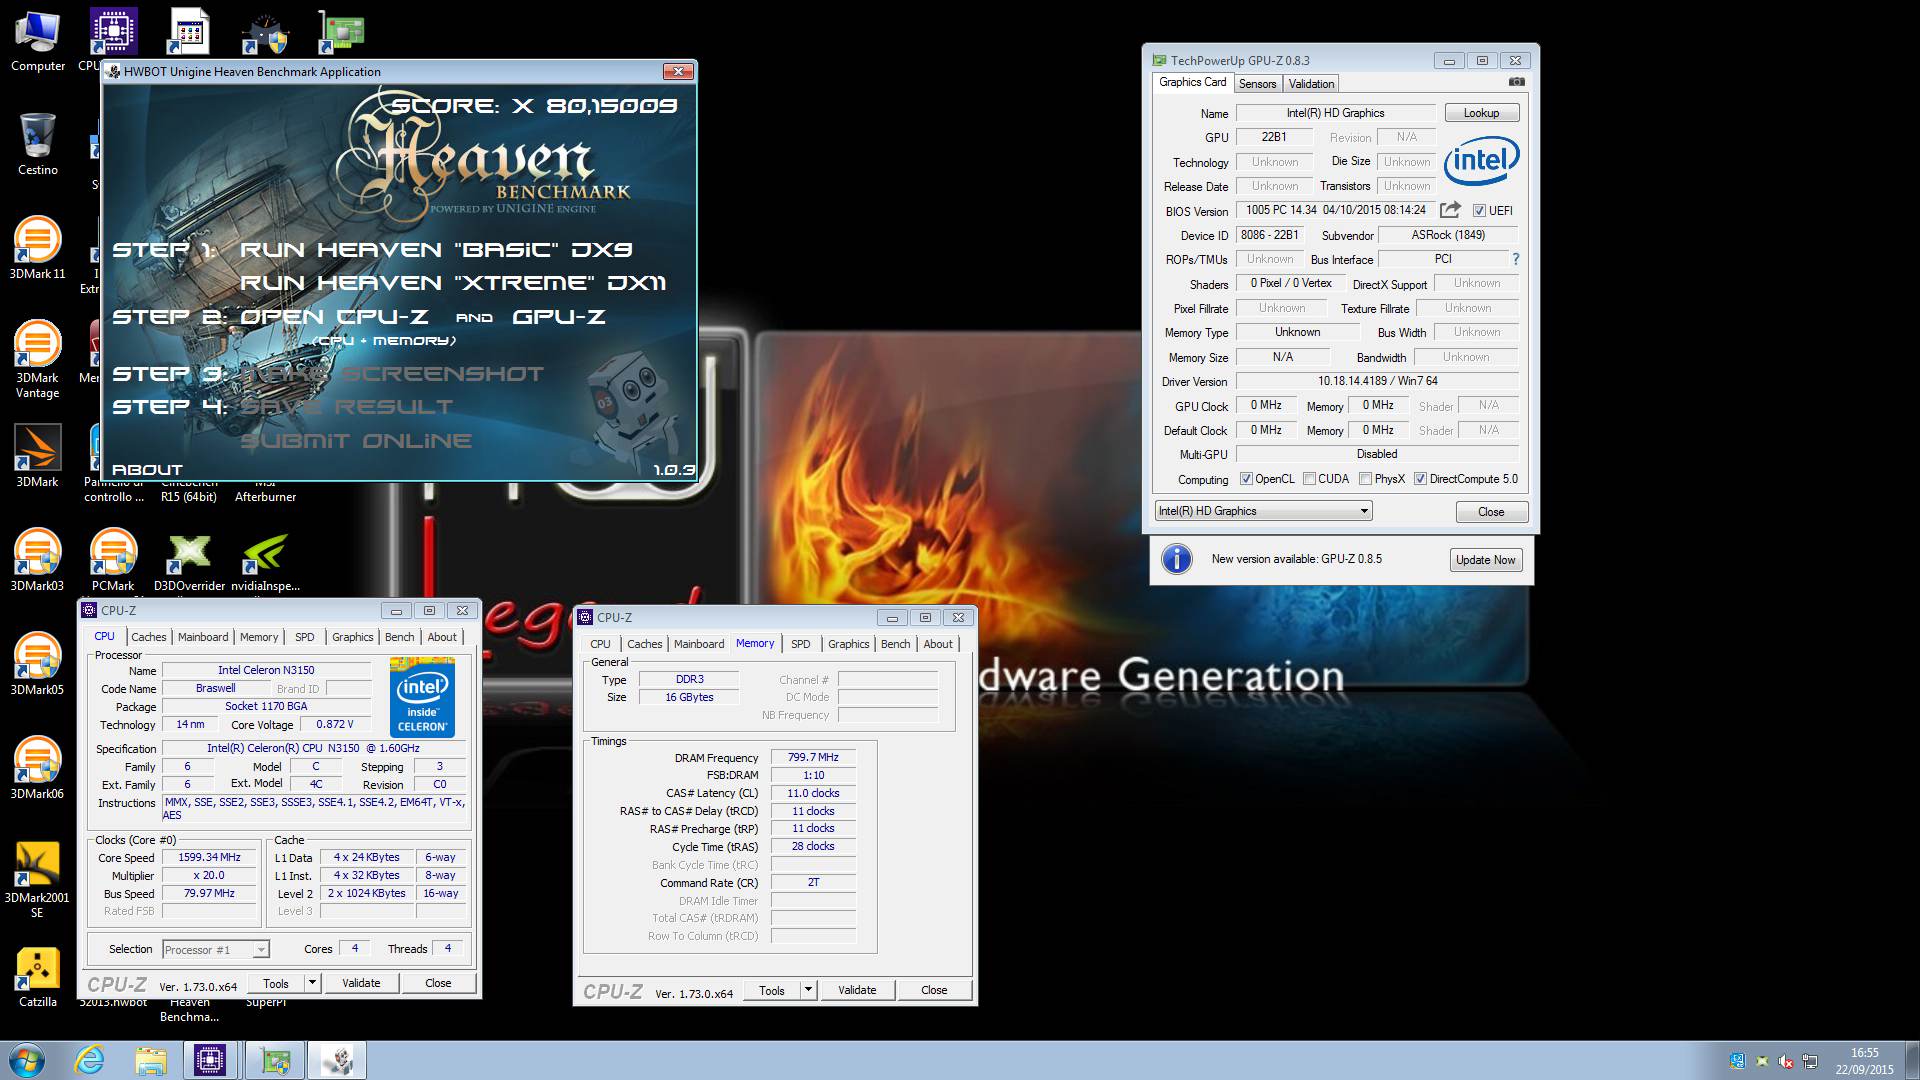Viewport: 1920px width, 1080px height.
Task: Open 3DMark06 desktop shortcut
Action: point(38,768)
